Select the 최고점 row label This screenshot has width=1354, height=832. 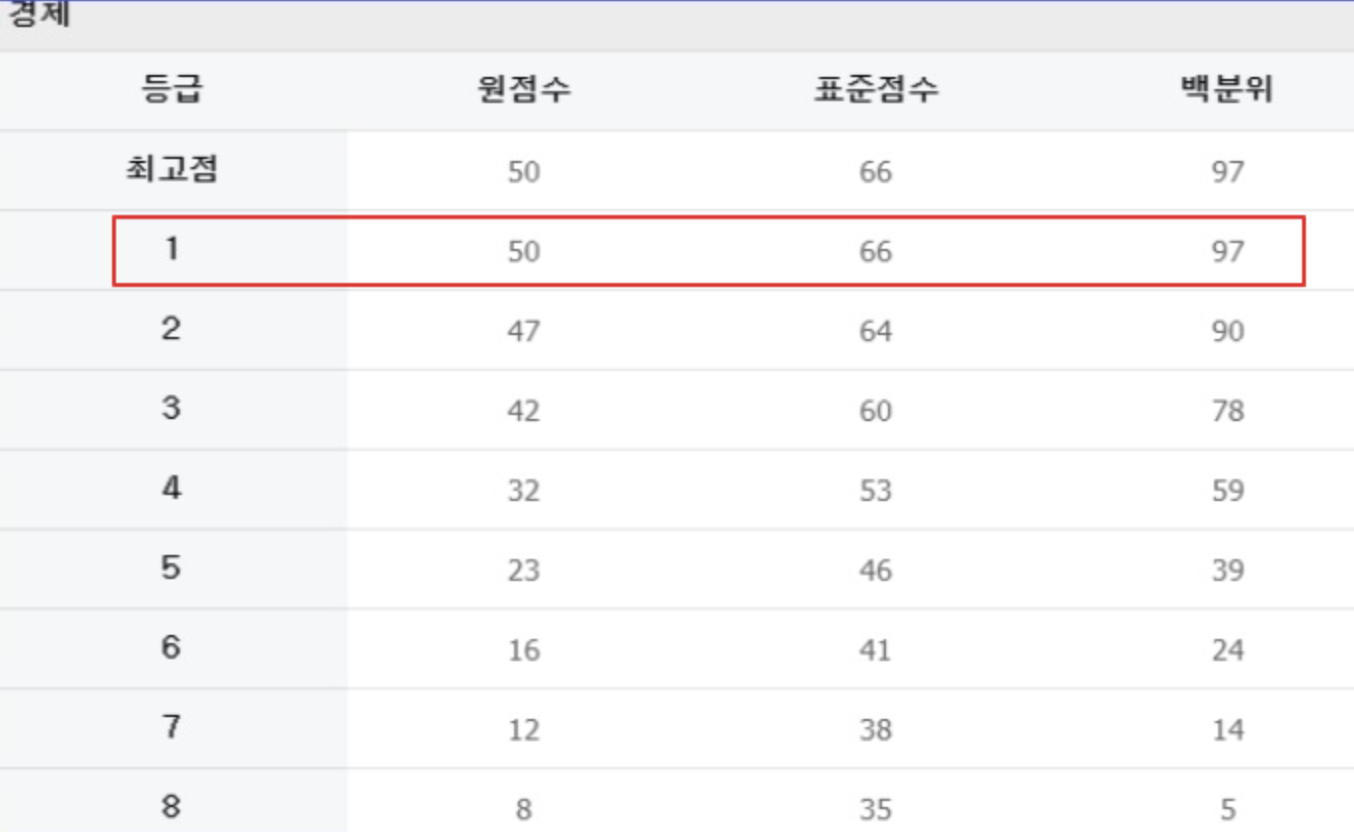[172, 170]
